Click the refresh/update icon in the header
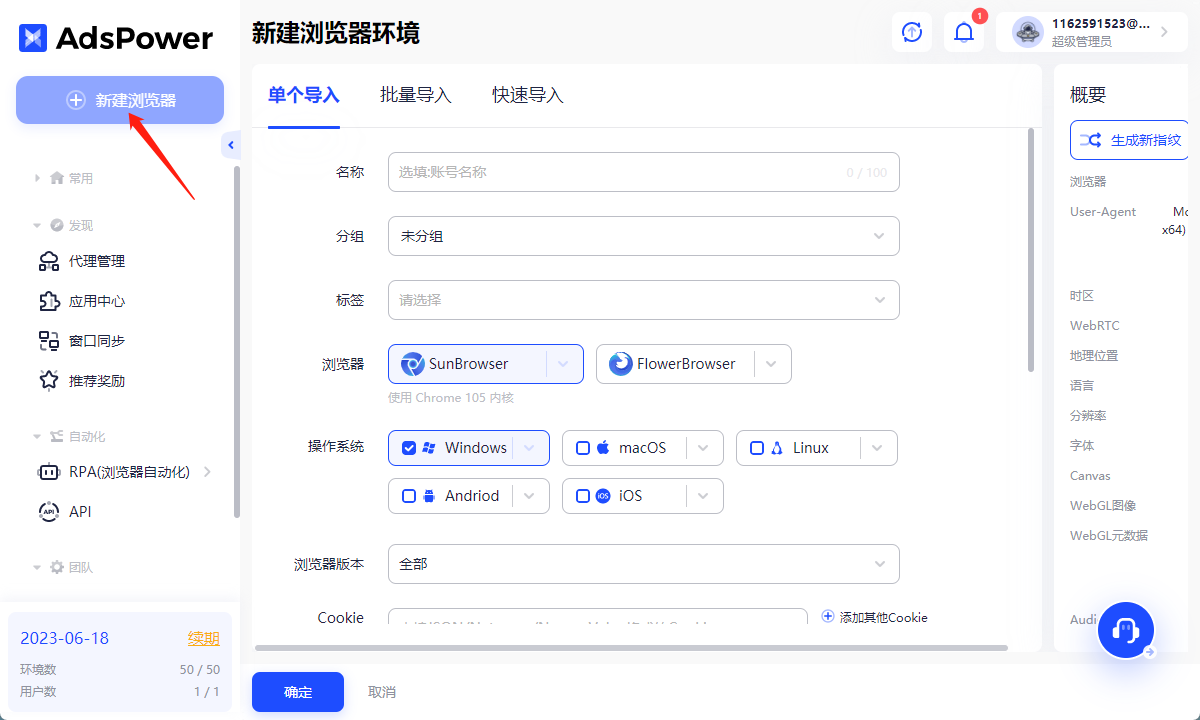 (x=912, y=32)
